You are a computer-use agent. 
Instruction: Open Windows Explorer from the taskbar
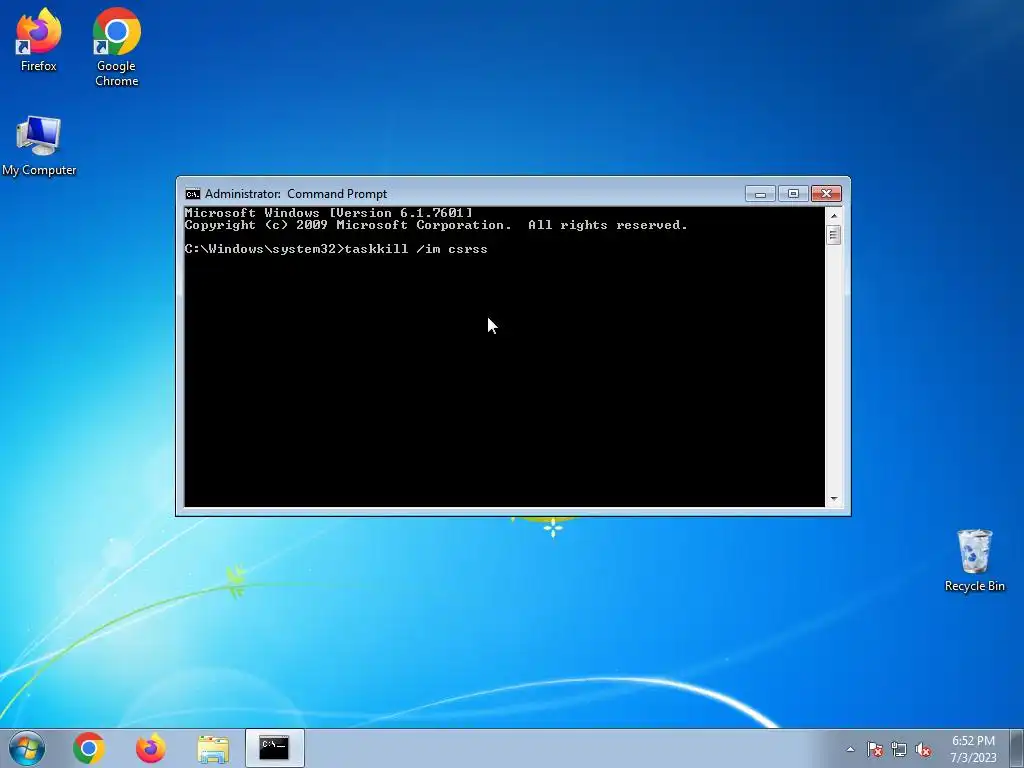(213, 748)
